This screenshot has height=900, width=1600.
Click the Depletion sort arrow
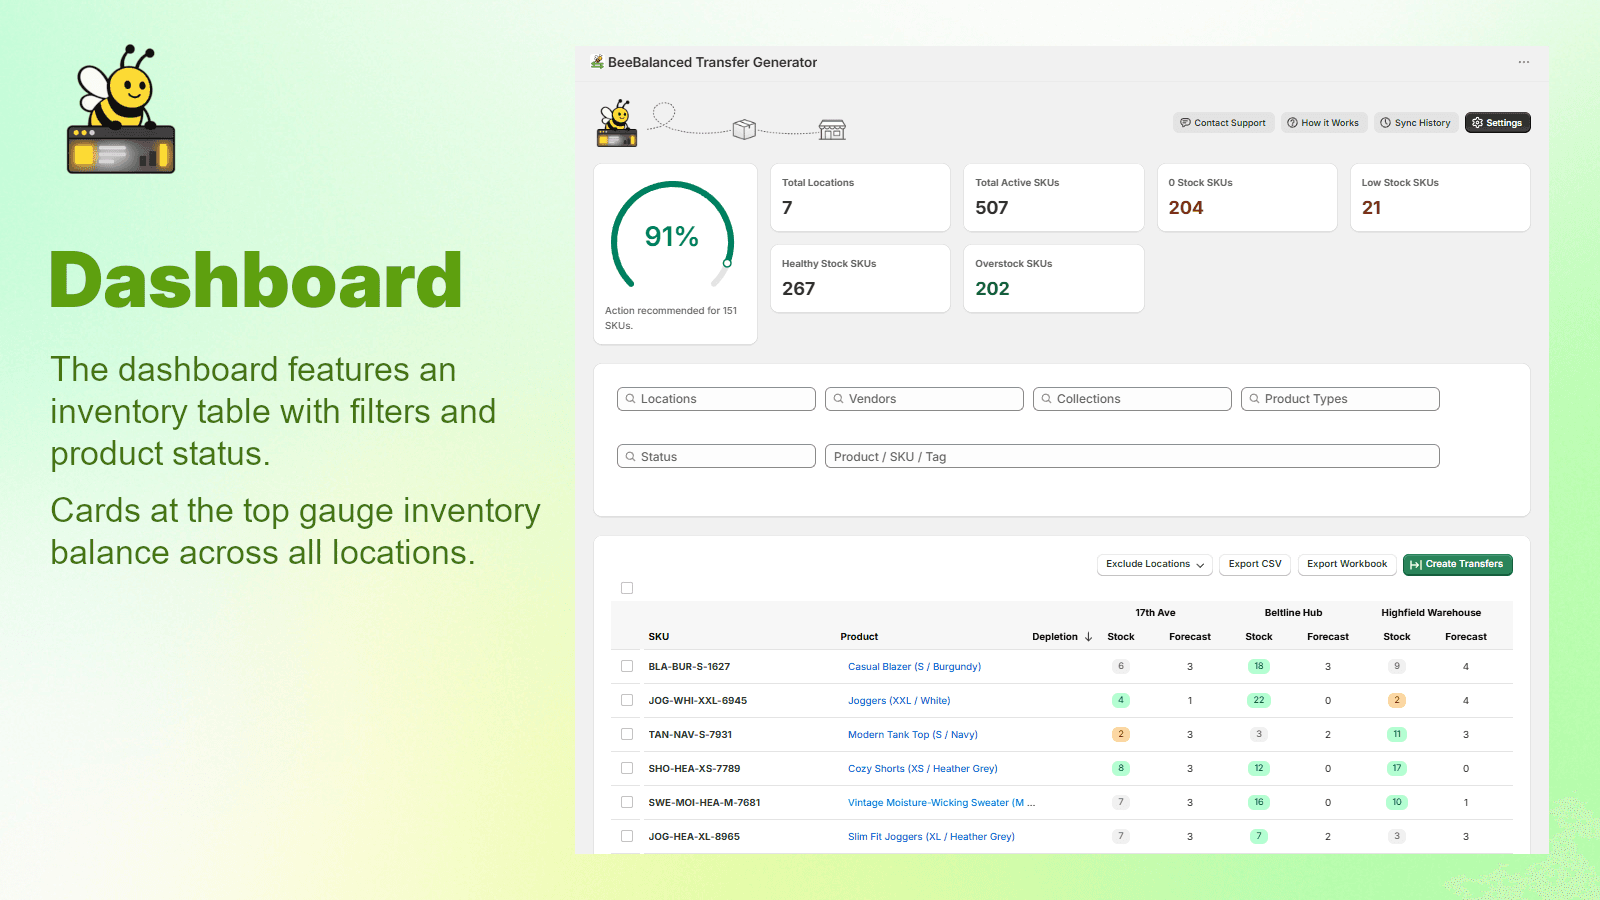tap(1088, 637)
